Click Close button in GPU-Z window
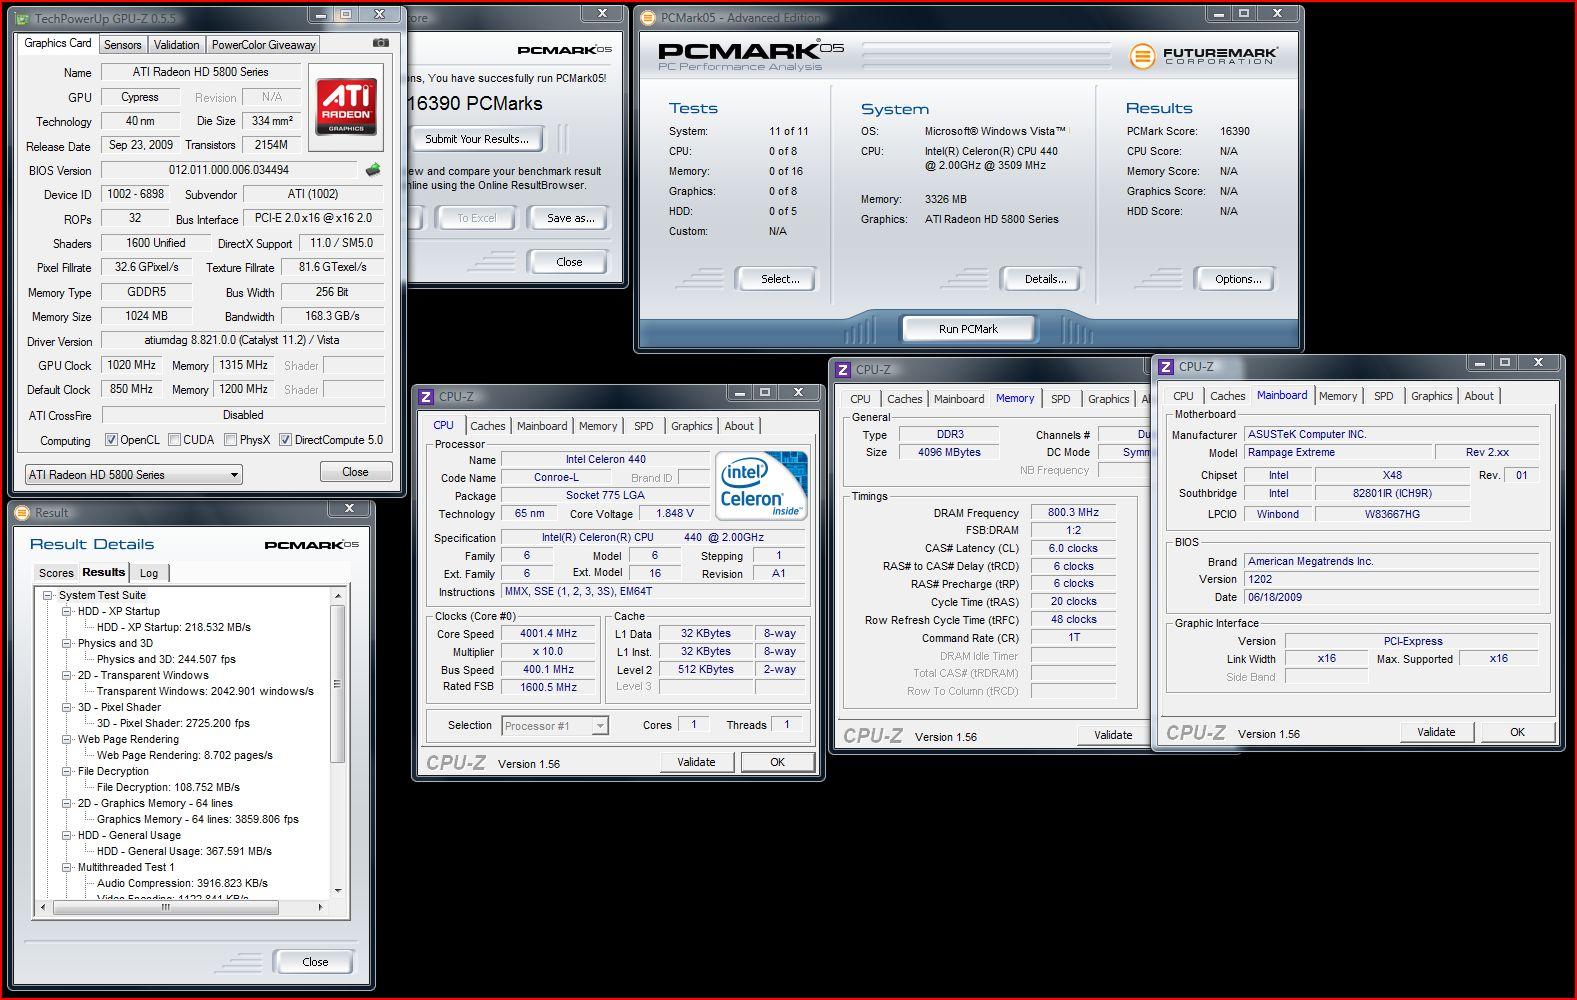This screenshot has height=1000, width=1577. tap(355, 472)
